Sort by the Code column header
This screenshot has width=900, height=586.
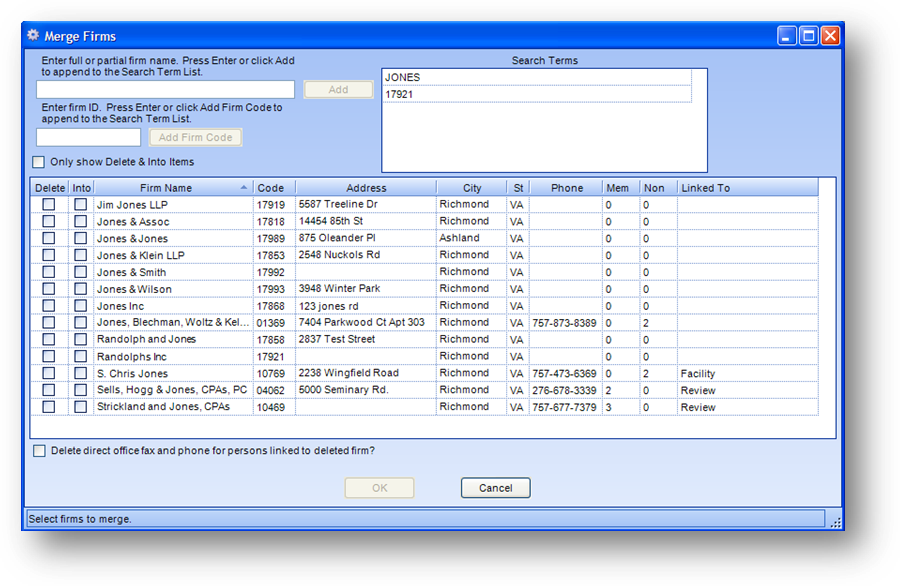tap(274, 188)
